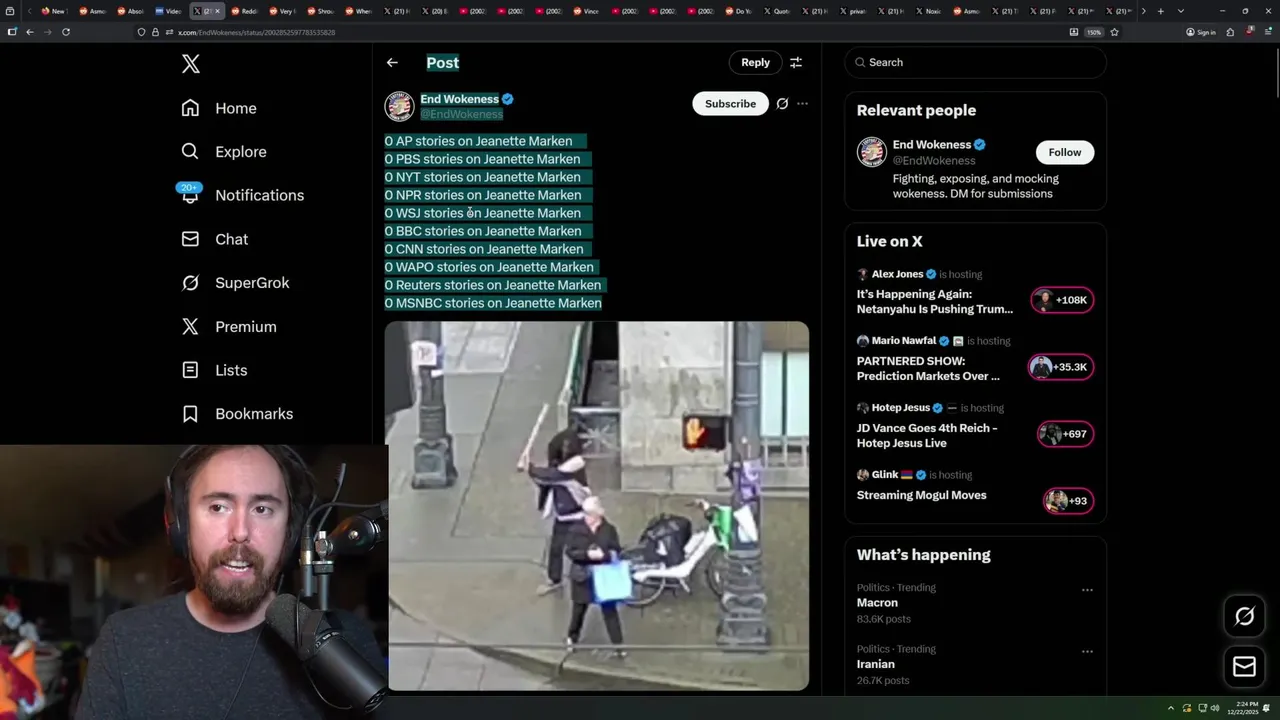Open the post's three-dot More menu
This screenshot has height=720, width=1280.
(x=802, y=103)
